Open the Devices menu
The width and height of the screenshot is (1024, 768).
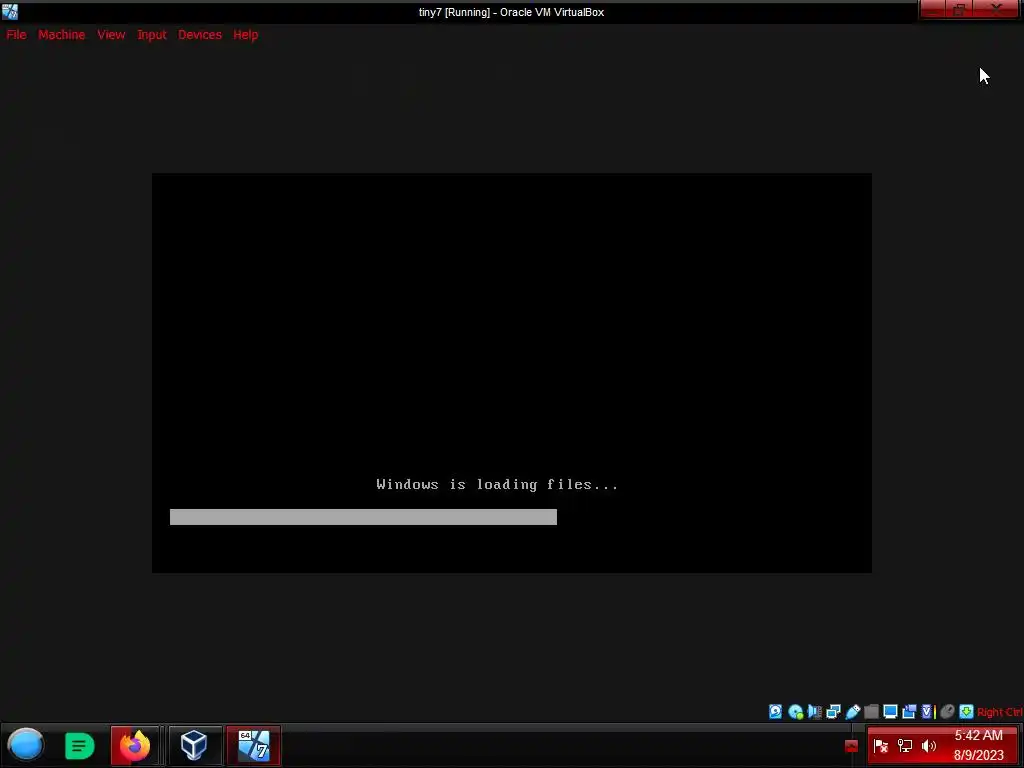(200, 35)
